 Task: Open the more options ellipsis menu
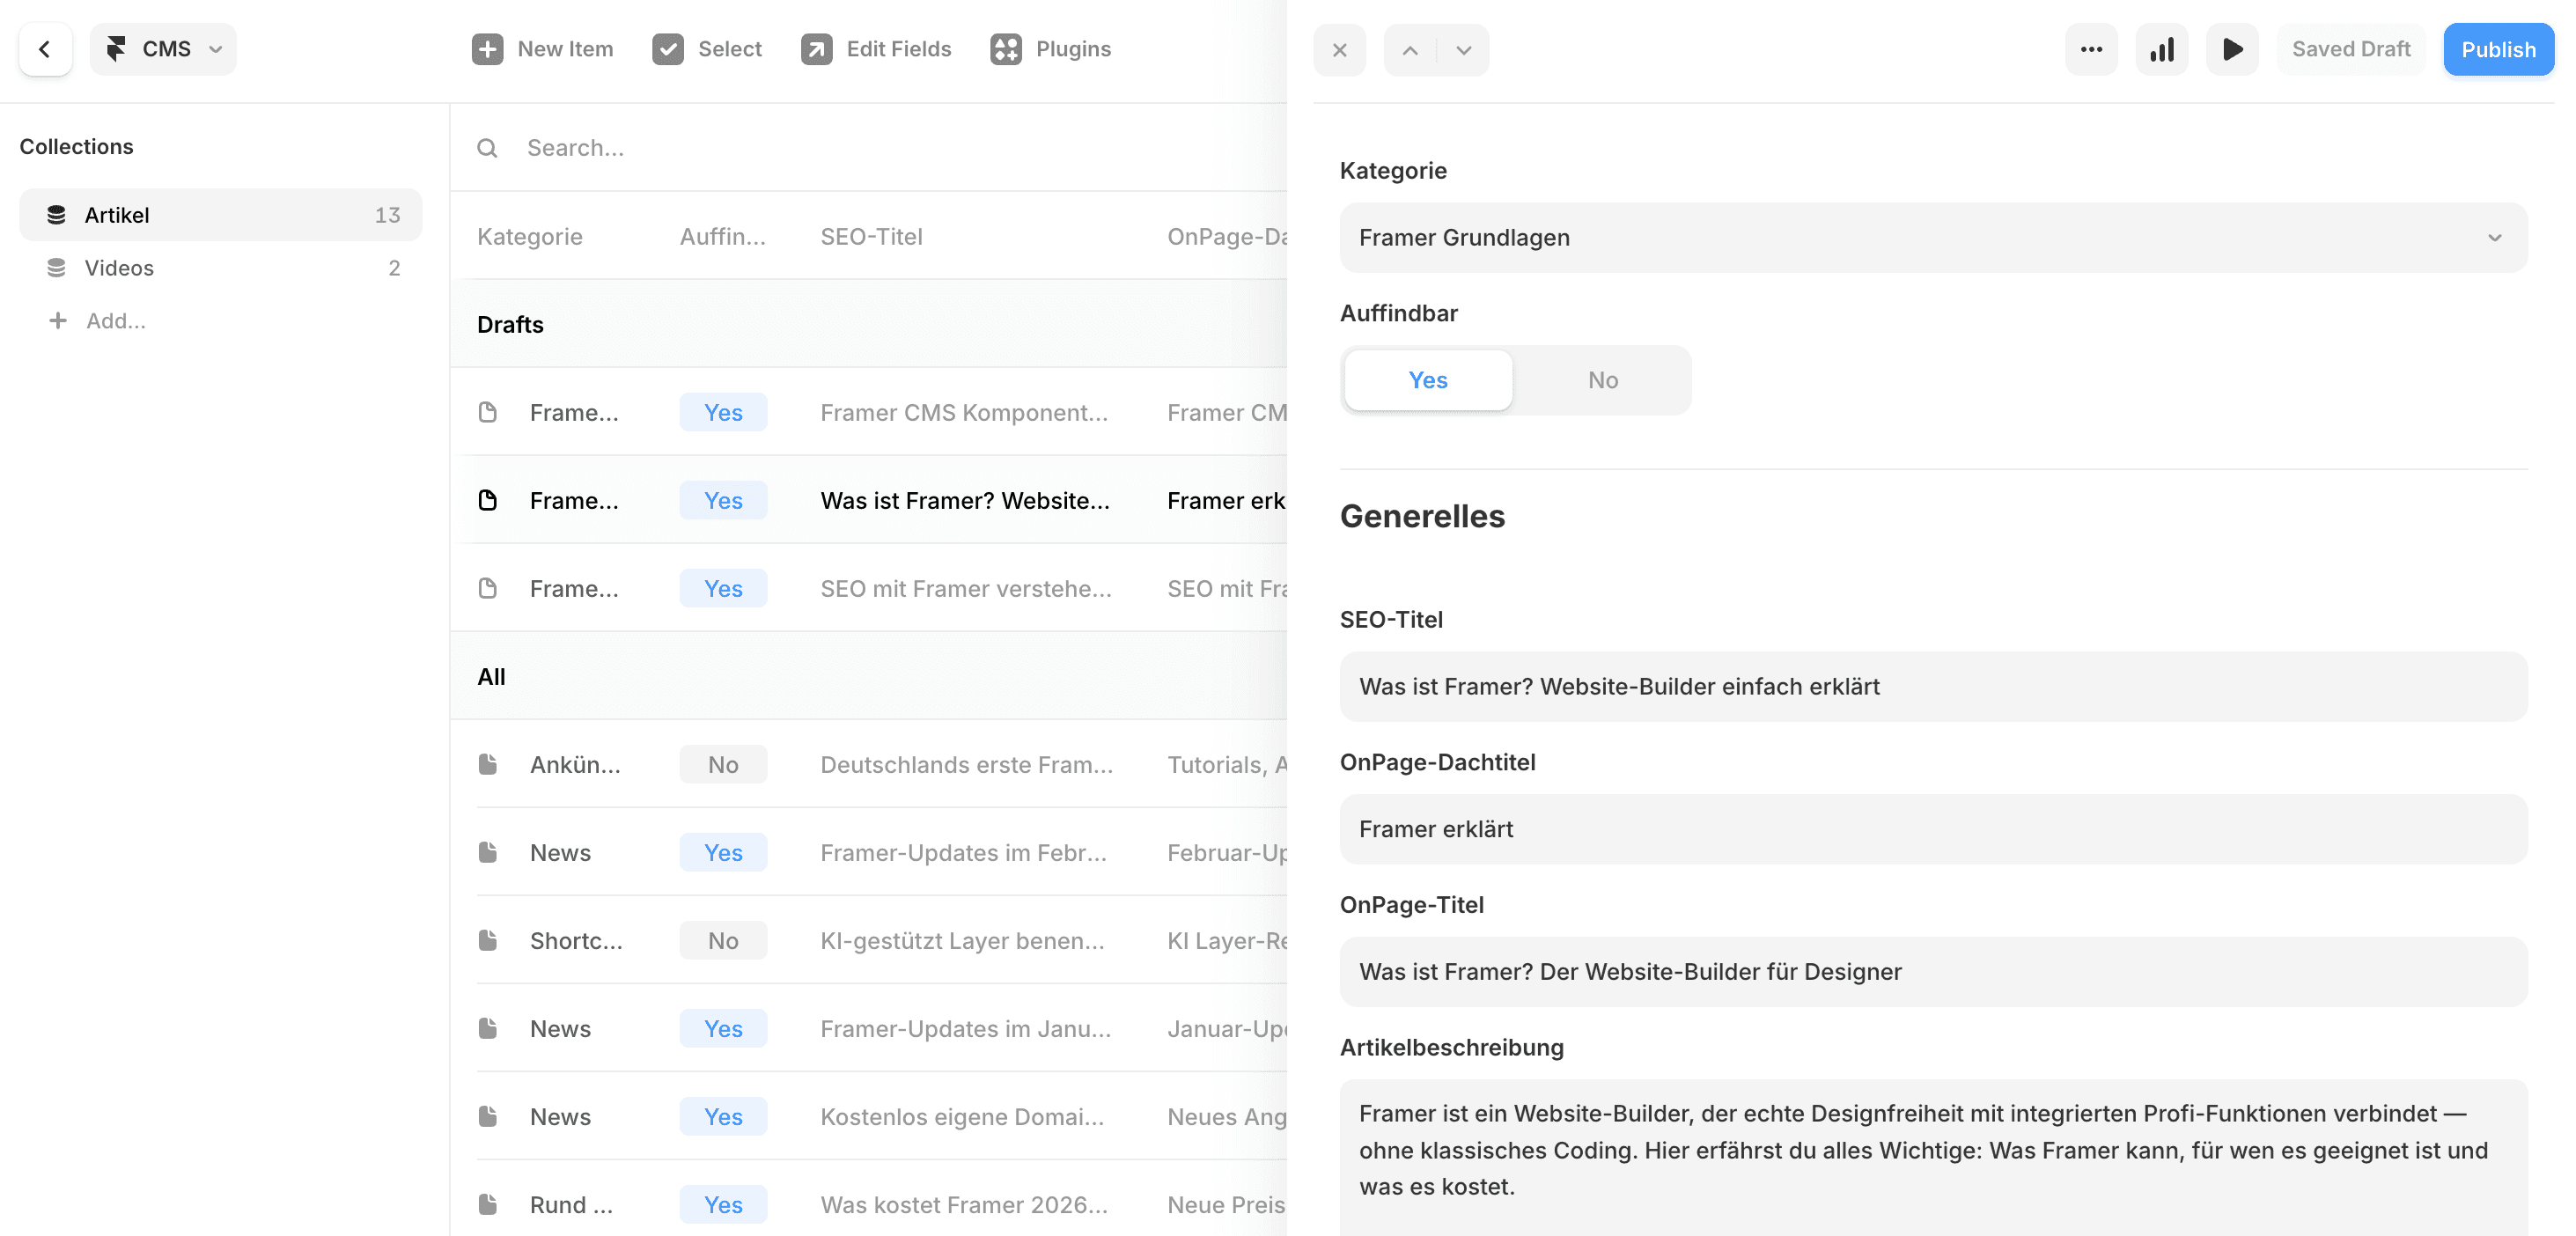(2091, 48)
